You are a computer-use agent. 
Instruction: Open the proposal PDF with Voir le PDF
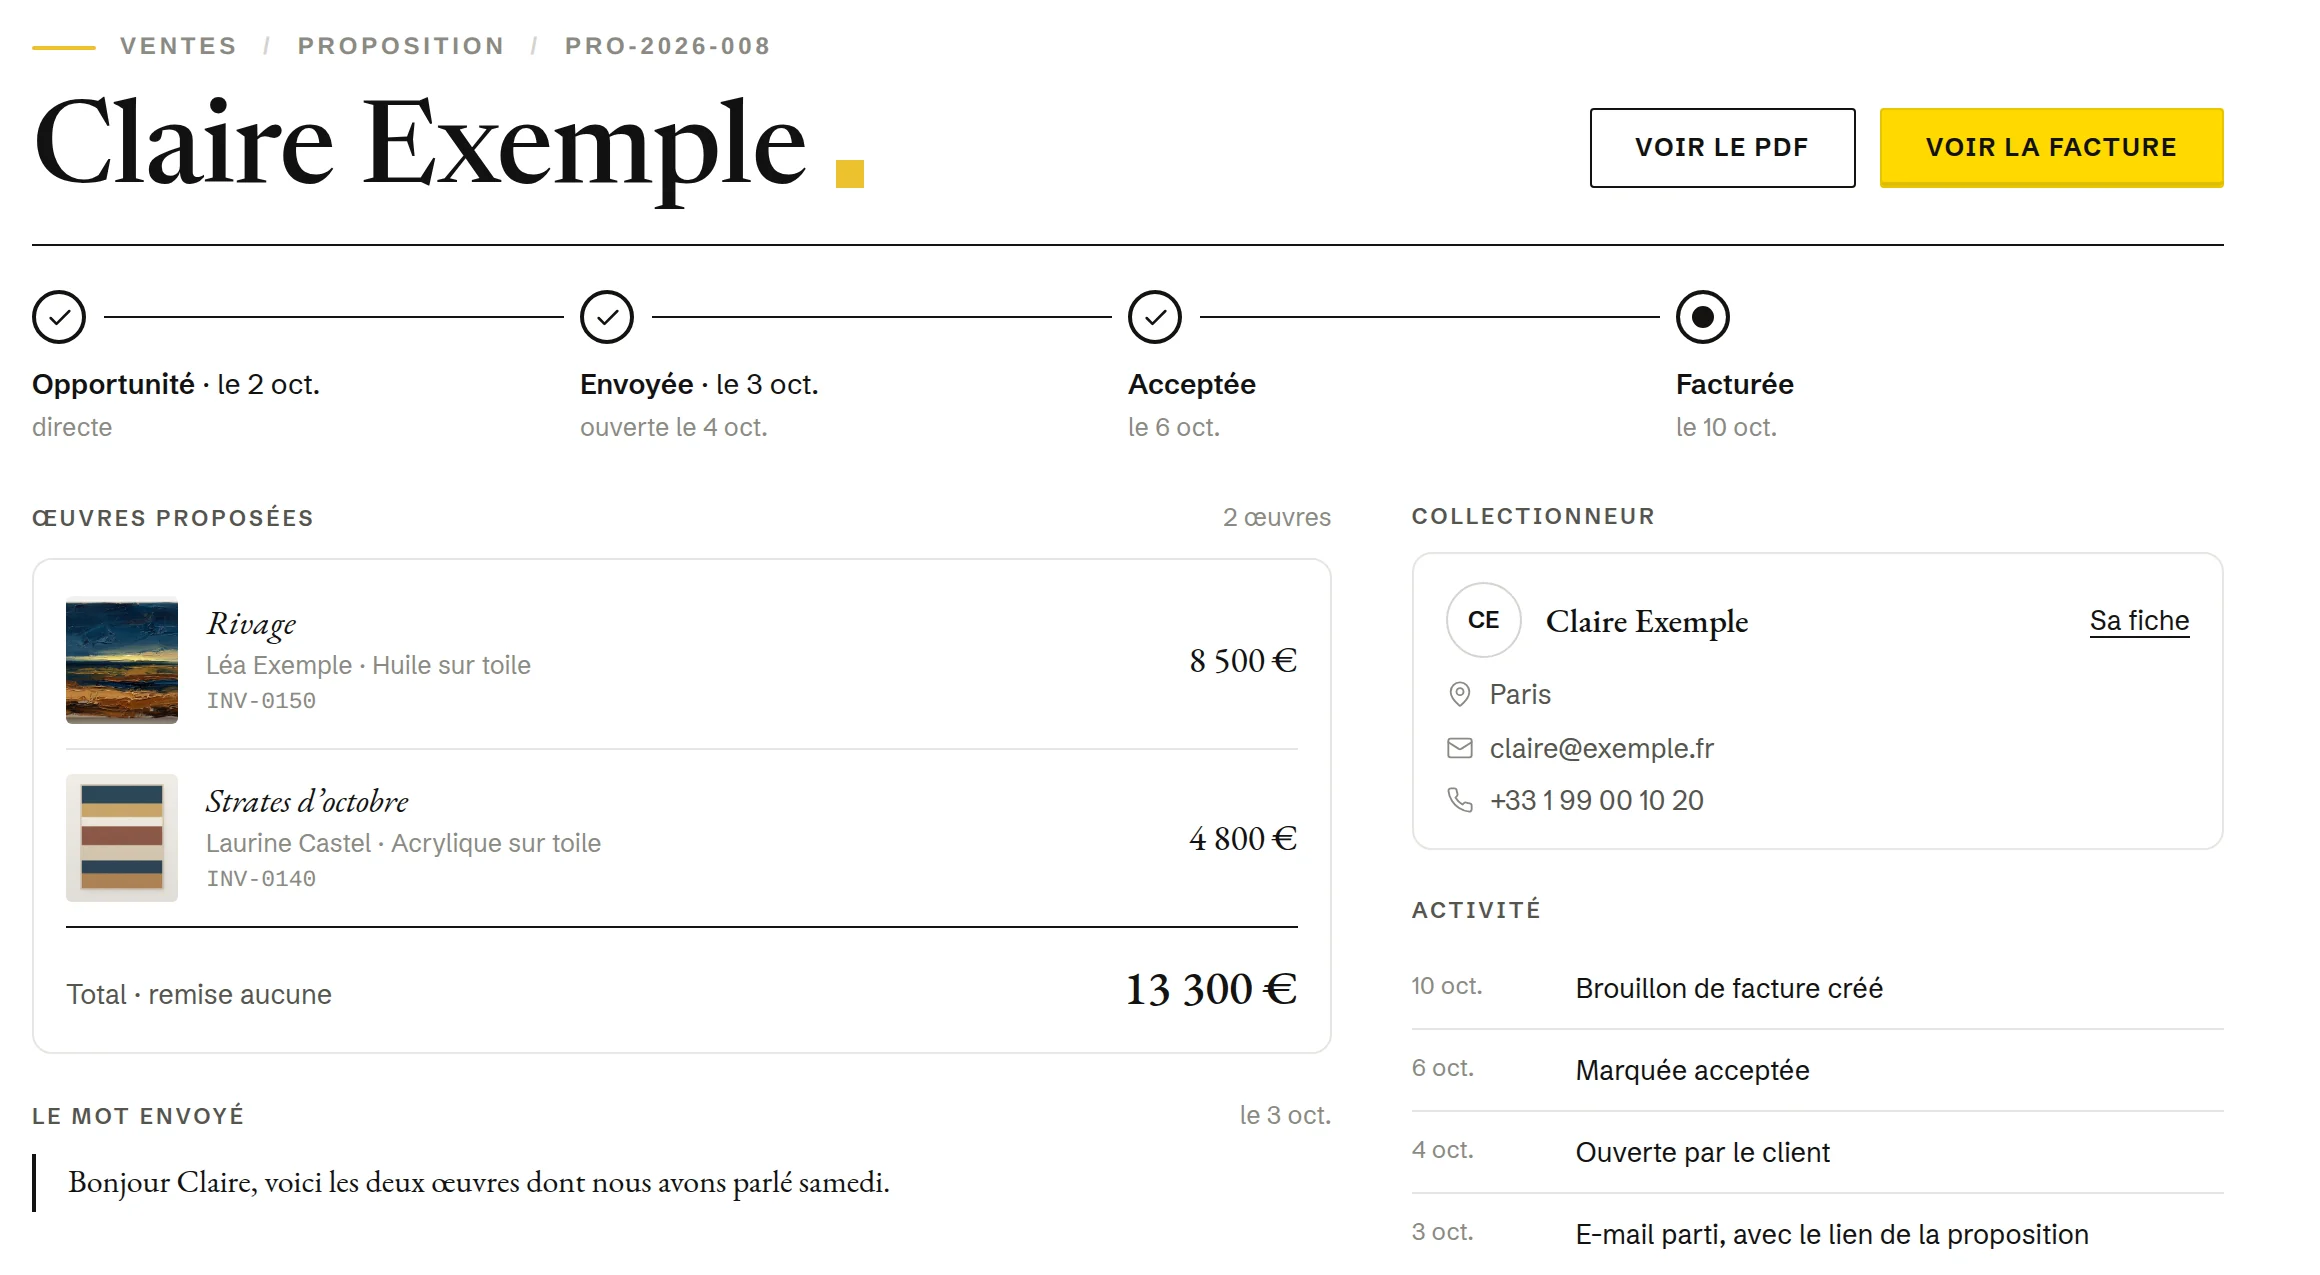tap(1722, 148)
